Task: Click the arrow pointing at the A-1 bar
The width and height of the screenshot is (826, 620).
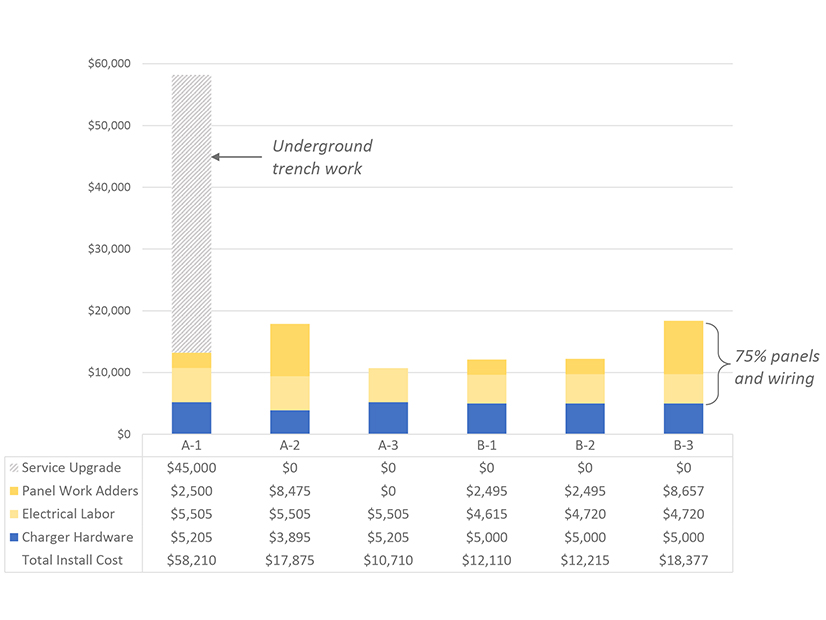Action: [x=235, y=157]
